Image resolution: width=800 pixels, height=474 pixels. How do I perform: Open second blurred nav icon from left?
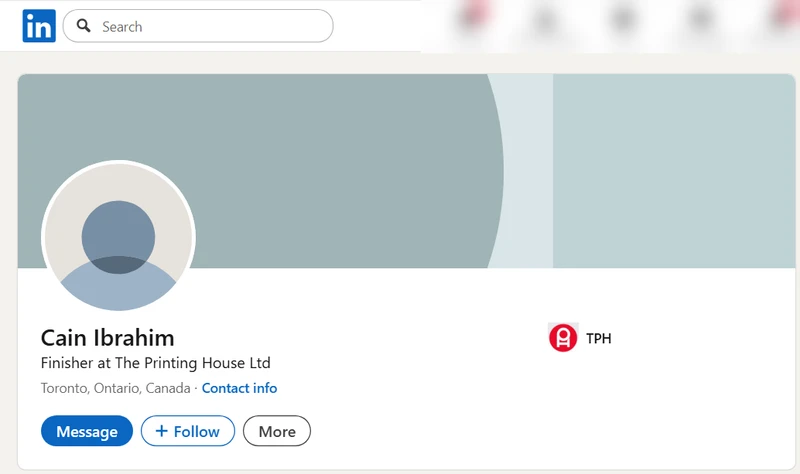[x=545, y=20]
